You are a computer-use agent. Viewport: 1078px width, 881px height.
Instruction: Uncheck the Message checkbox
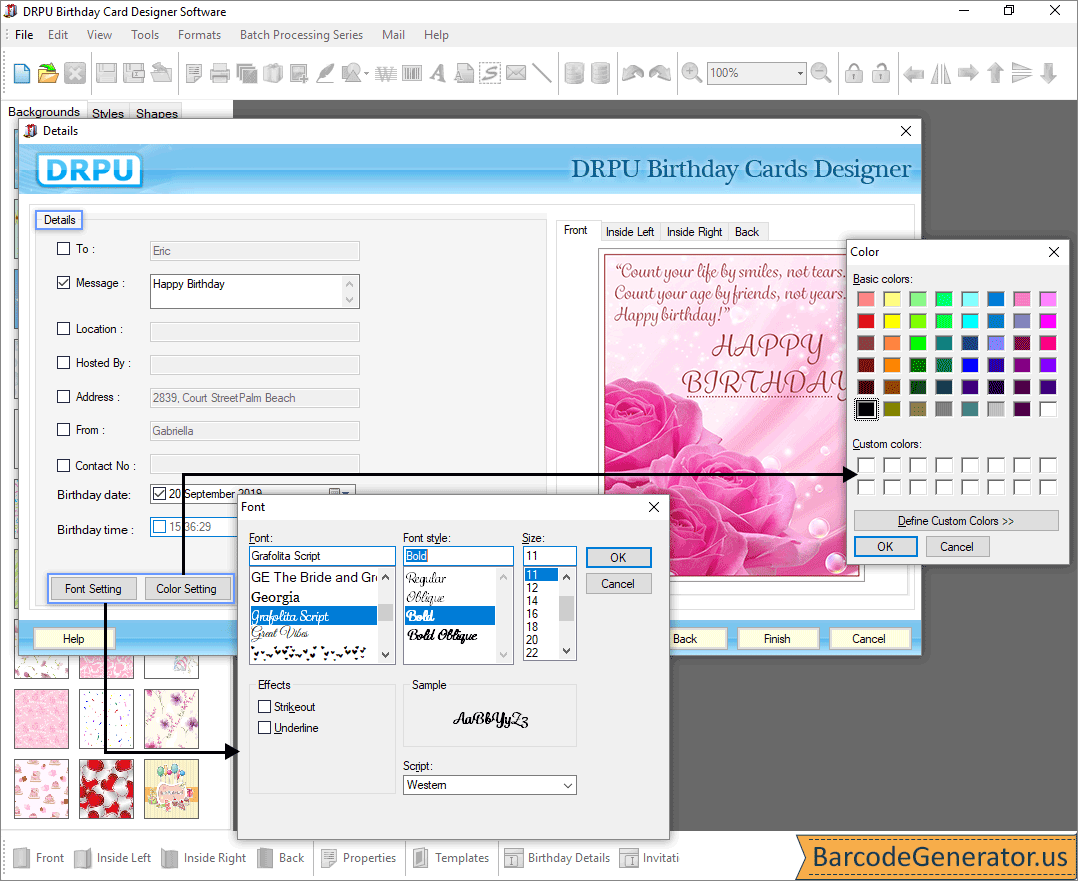tap(63, 283)
